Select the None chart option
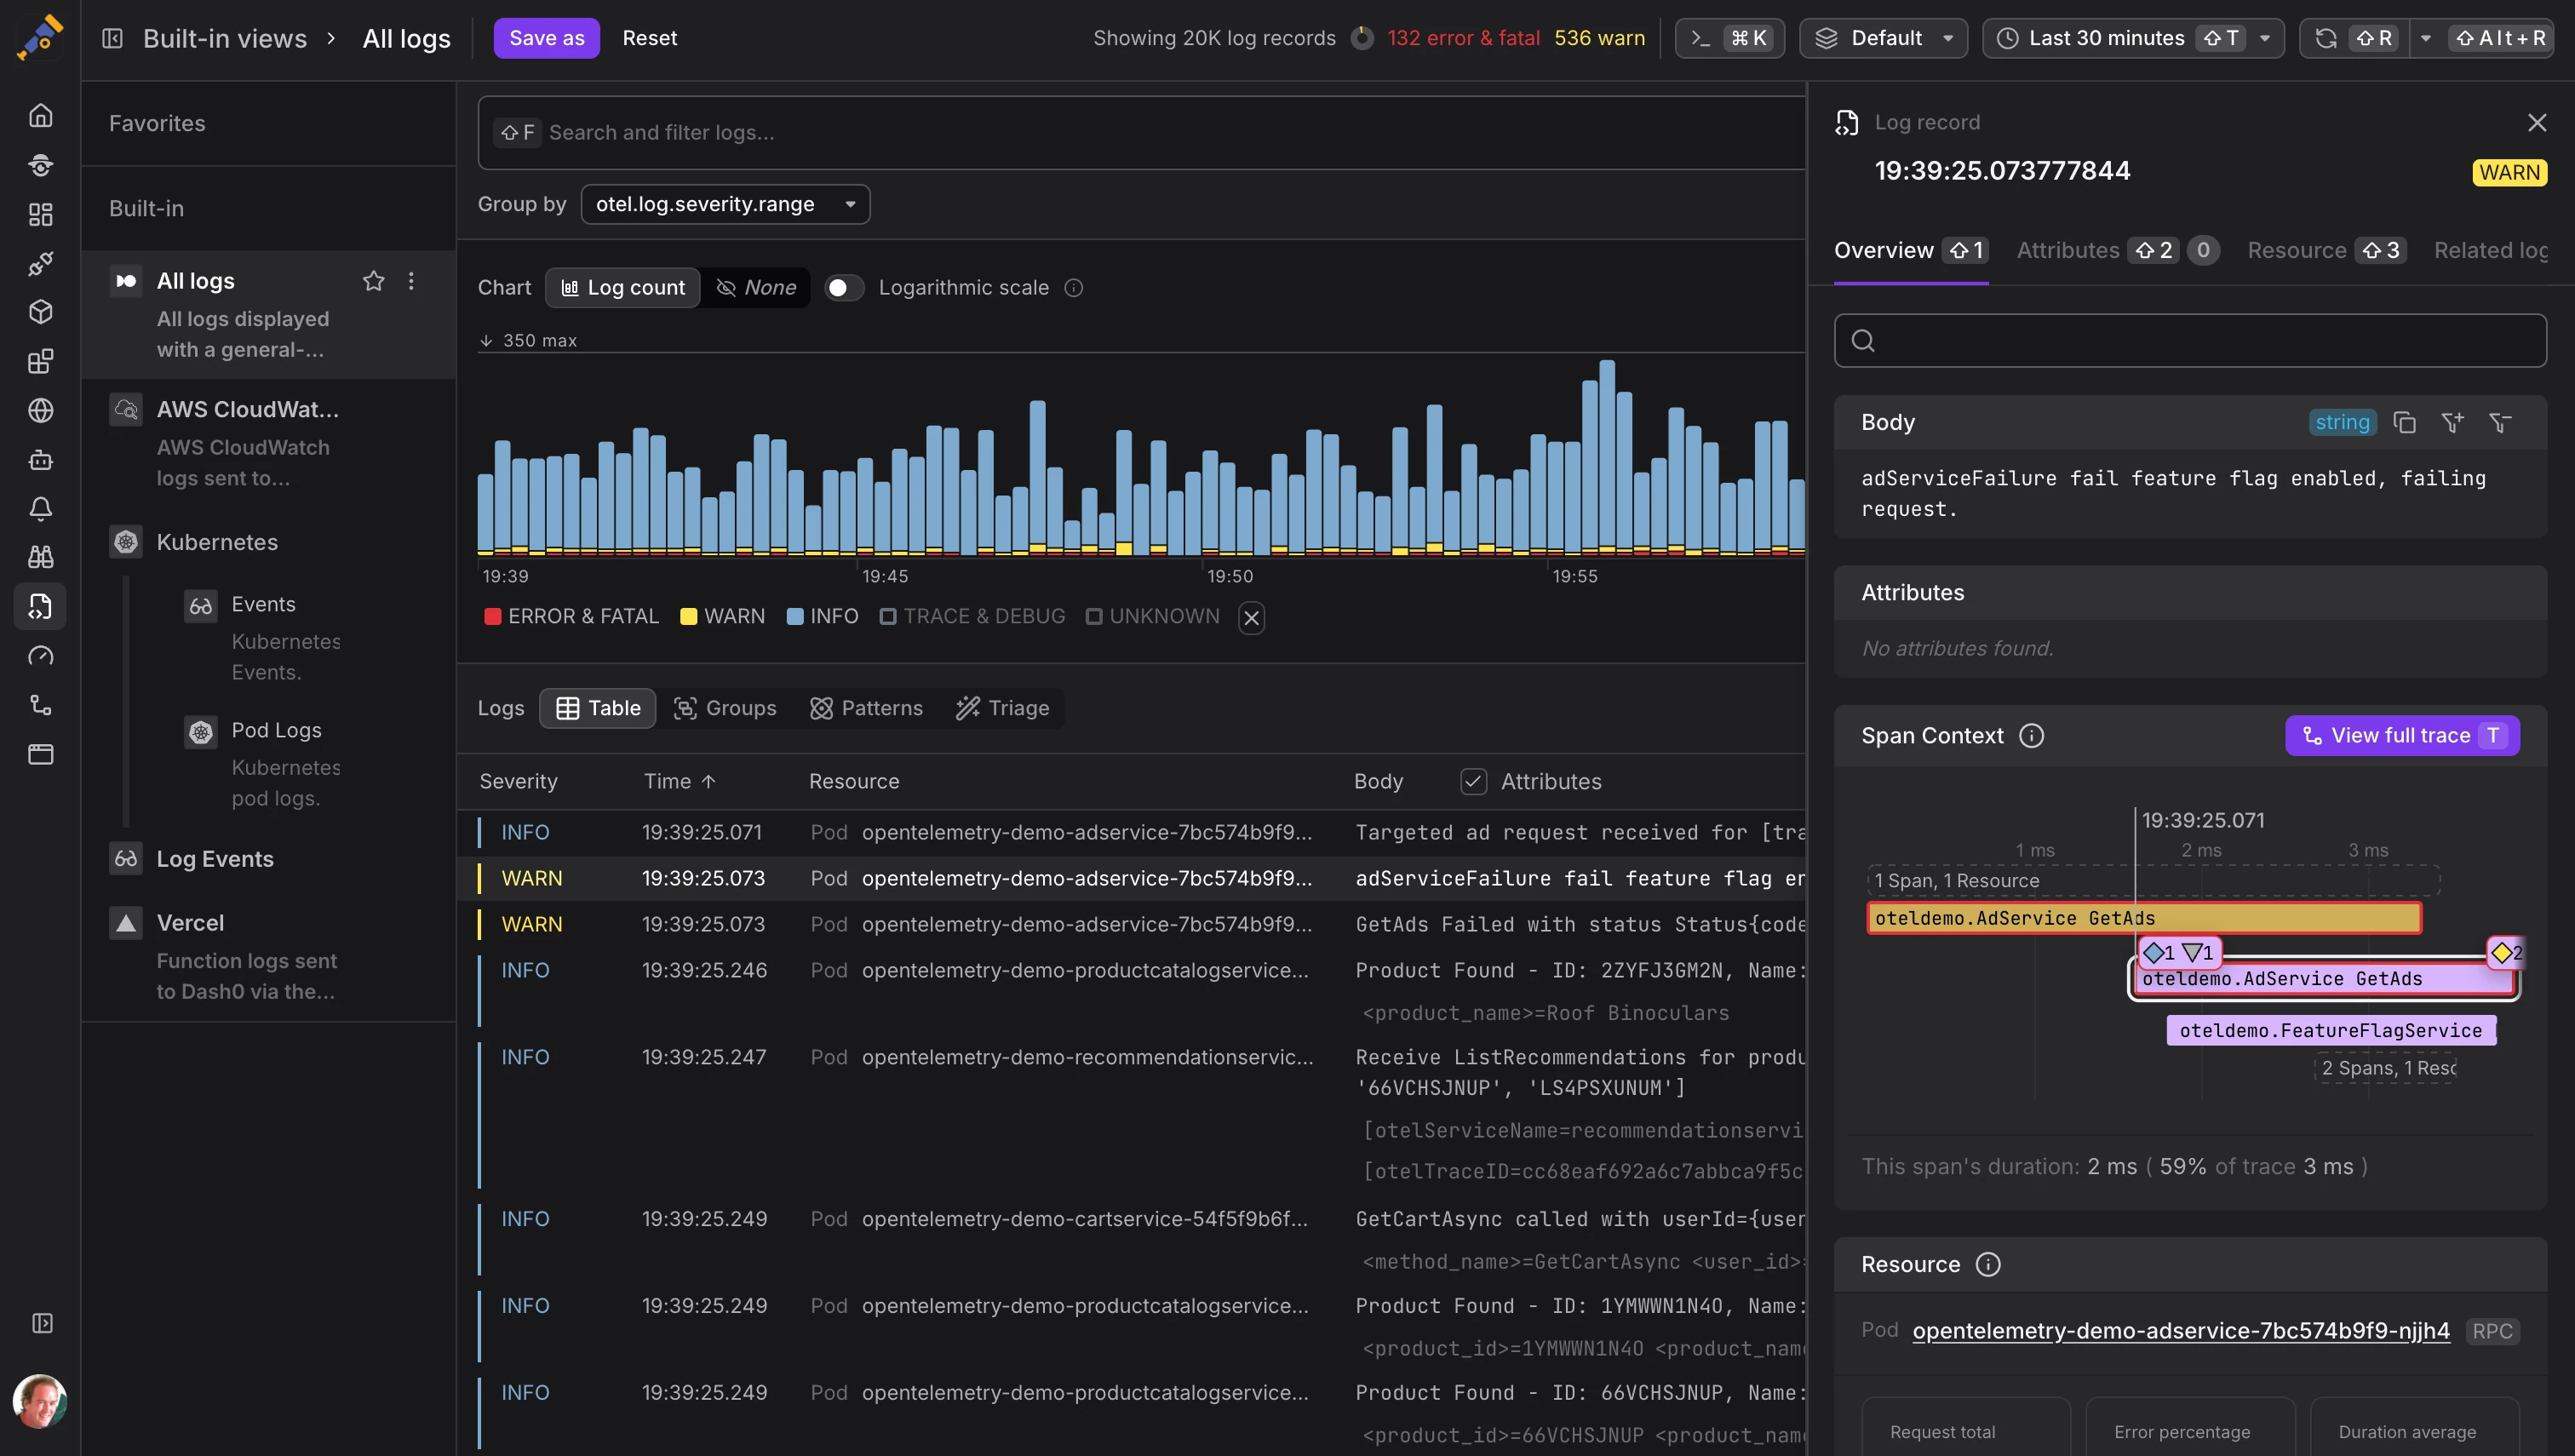The width and height of the screenshot is (2575, 1456). click(x=756, y=288)
